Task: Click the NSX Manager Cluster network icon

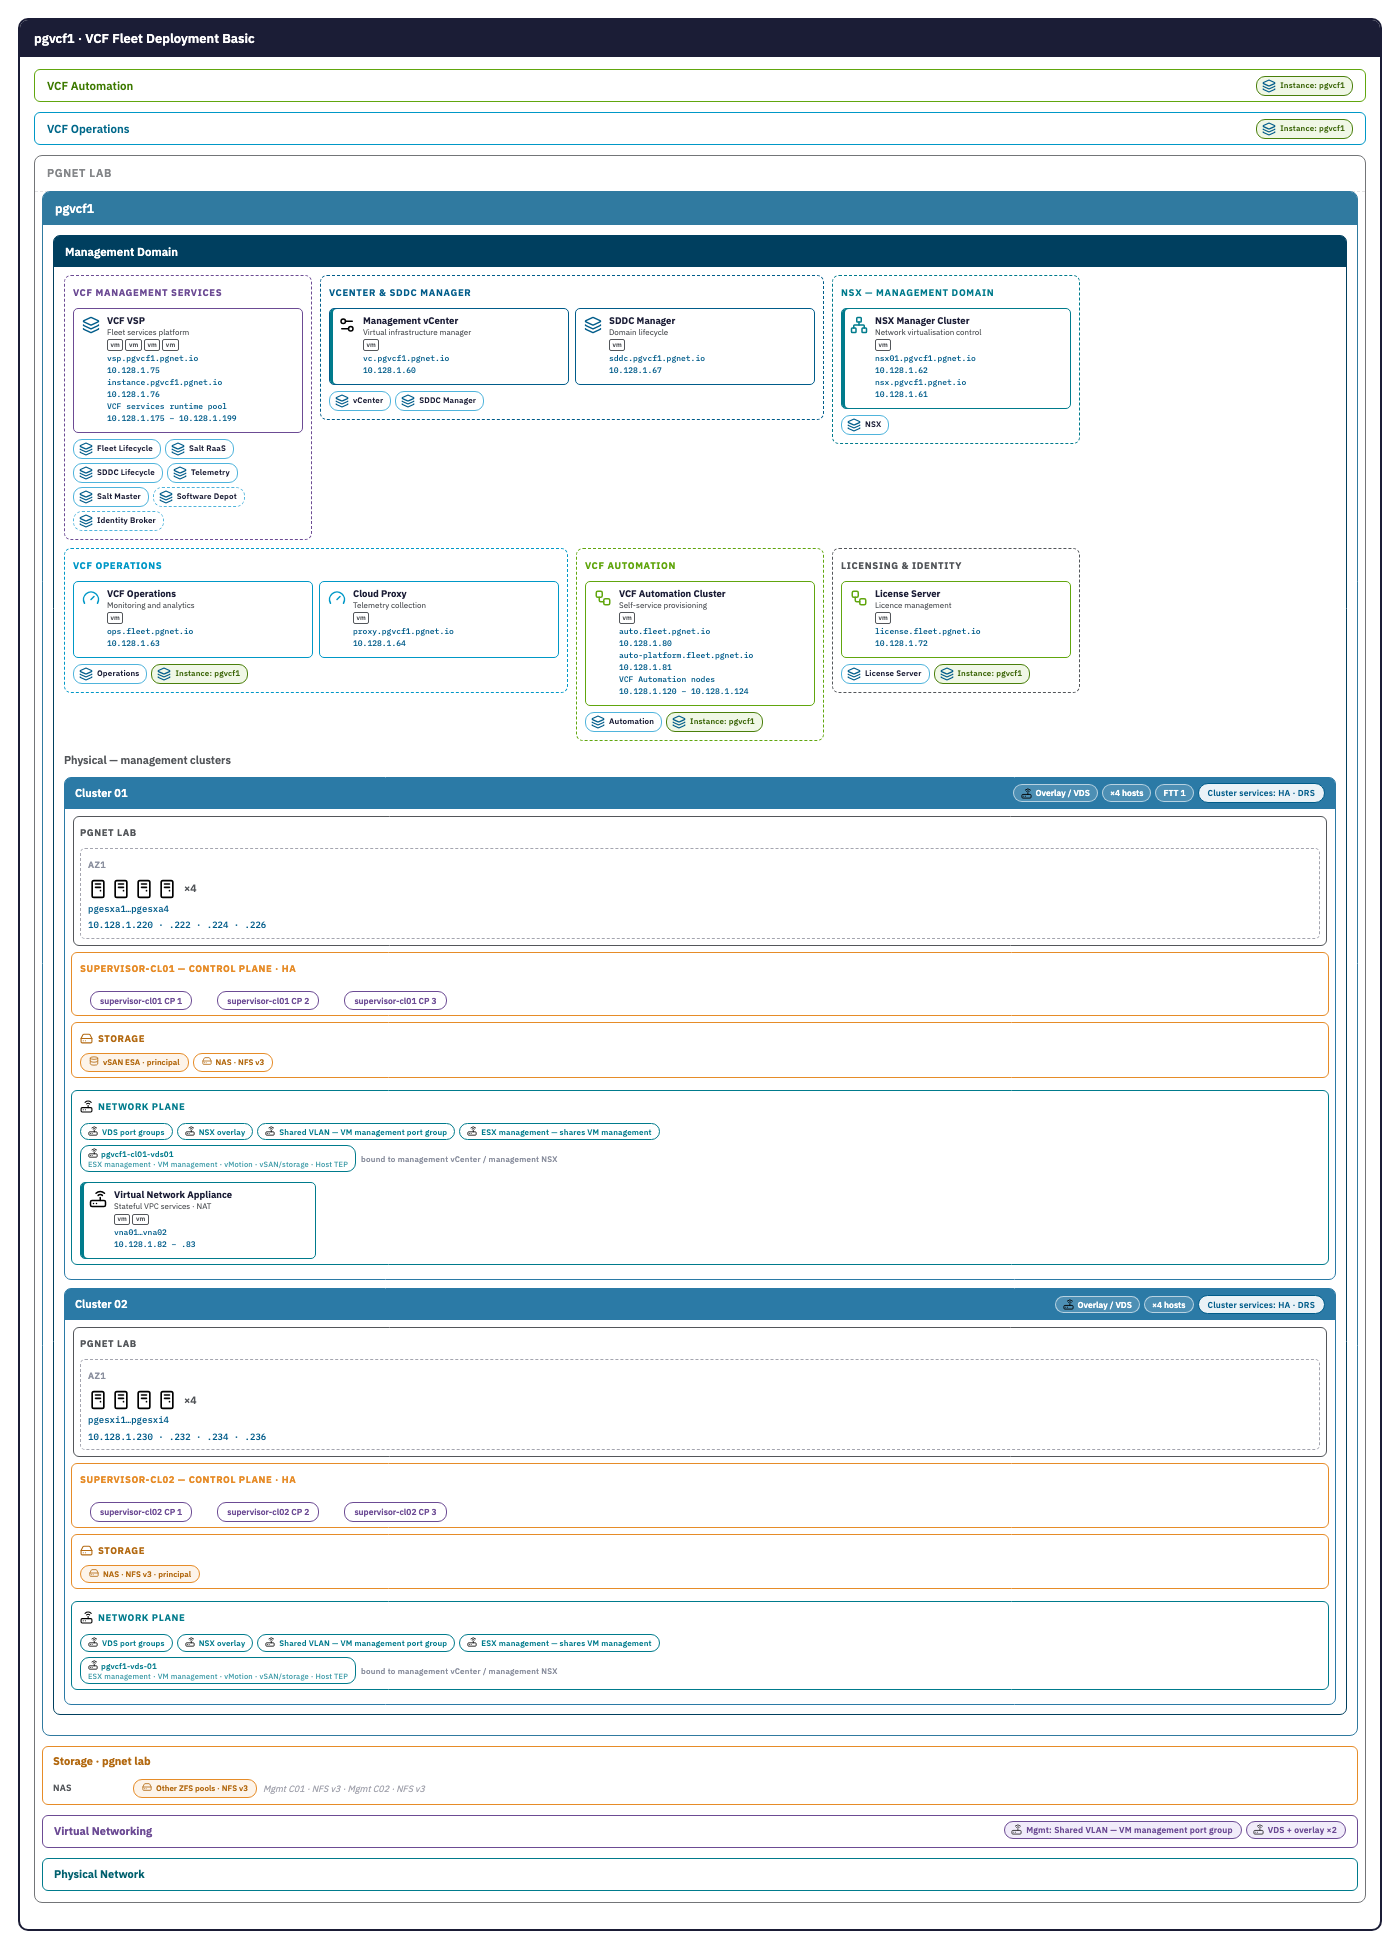Action: tap(859, 325)
